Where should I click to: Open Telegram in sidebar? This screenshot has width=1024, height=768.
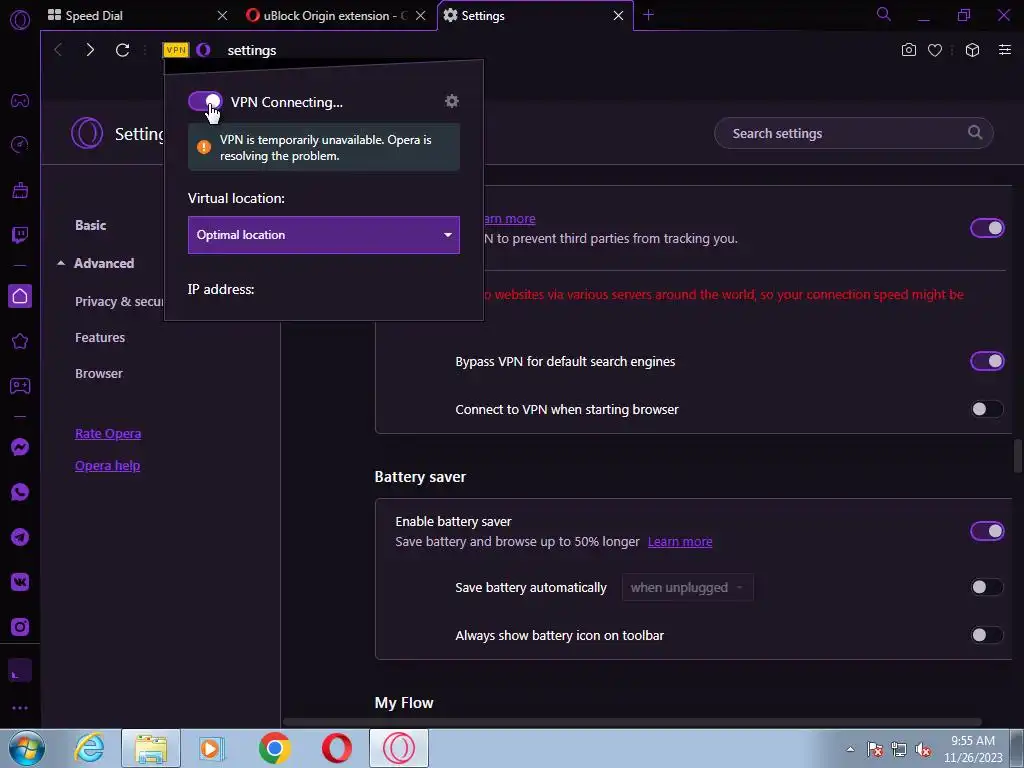tap(20, 537)
